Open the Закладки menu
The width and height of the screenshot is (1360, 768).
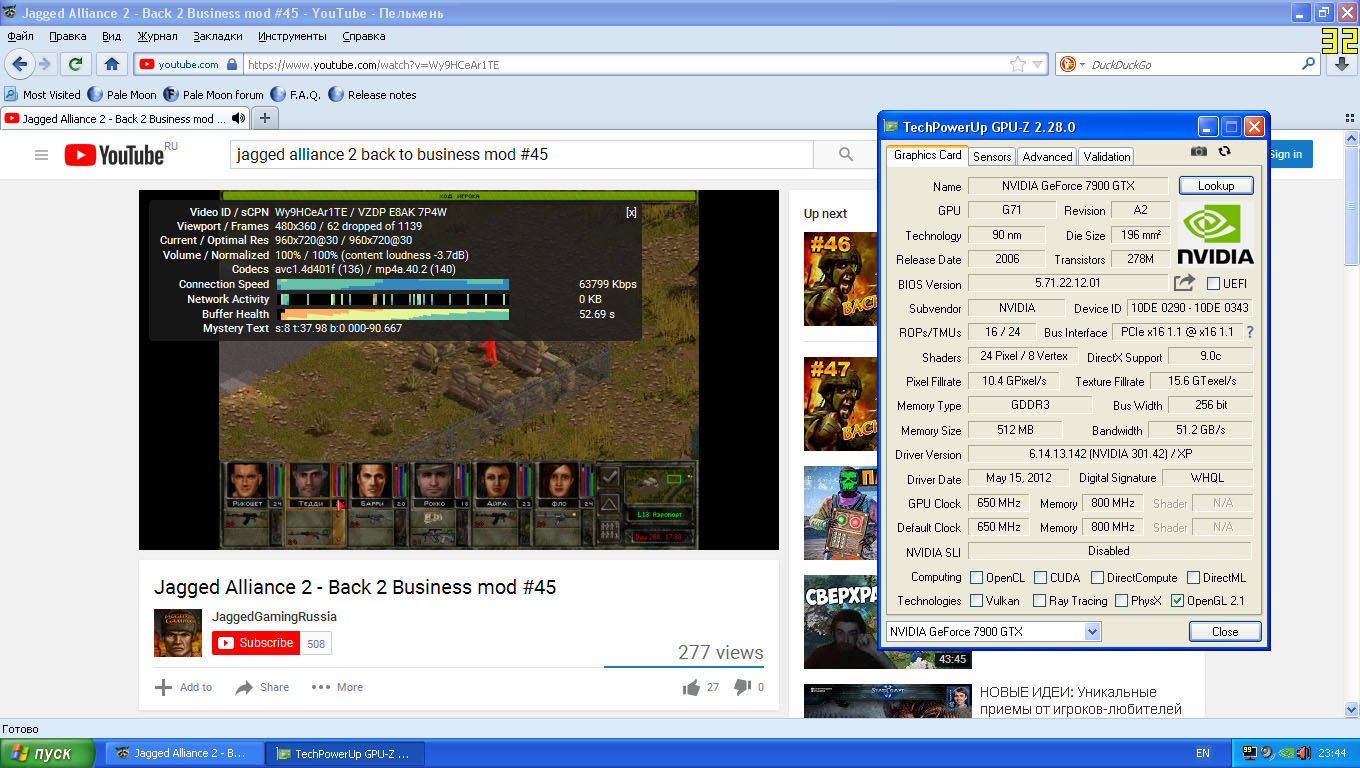point(218,36)
